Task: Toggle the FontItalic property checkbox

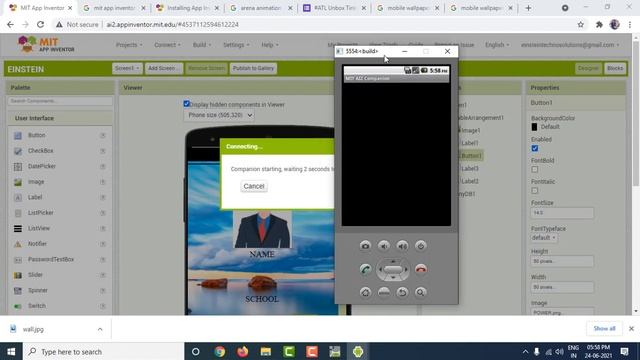Action: tap(535, 191)
